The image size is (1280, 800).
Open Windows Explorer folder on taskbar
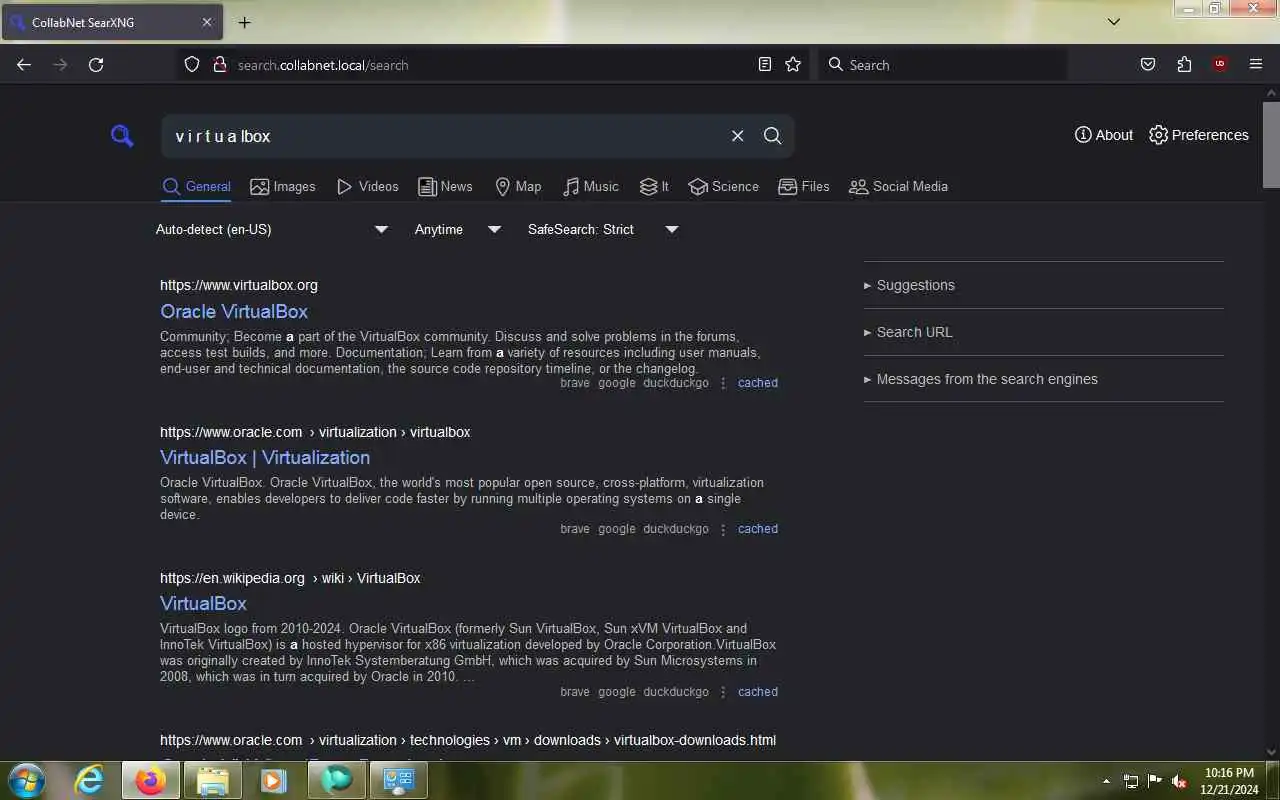[213, 780]
